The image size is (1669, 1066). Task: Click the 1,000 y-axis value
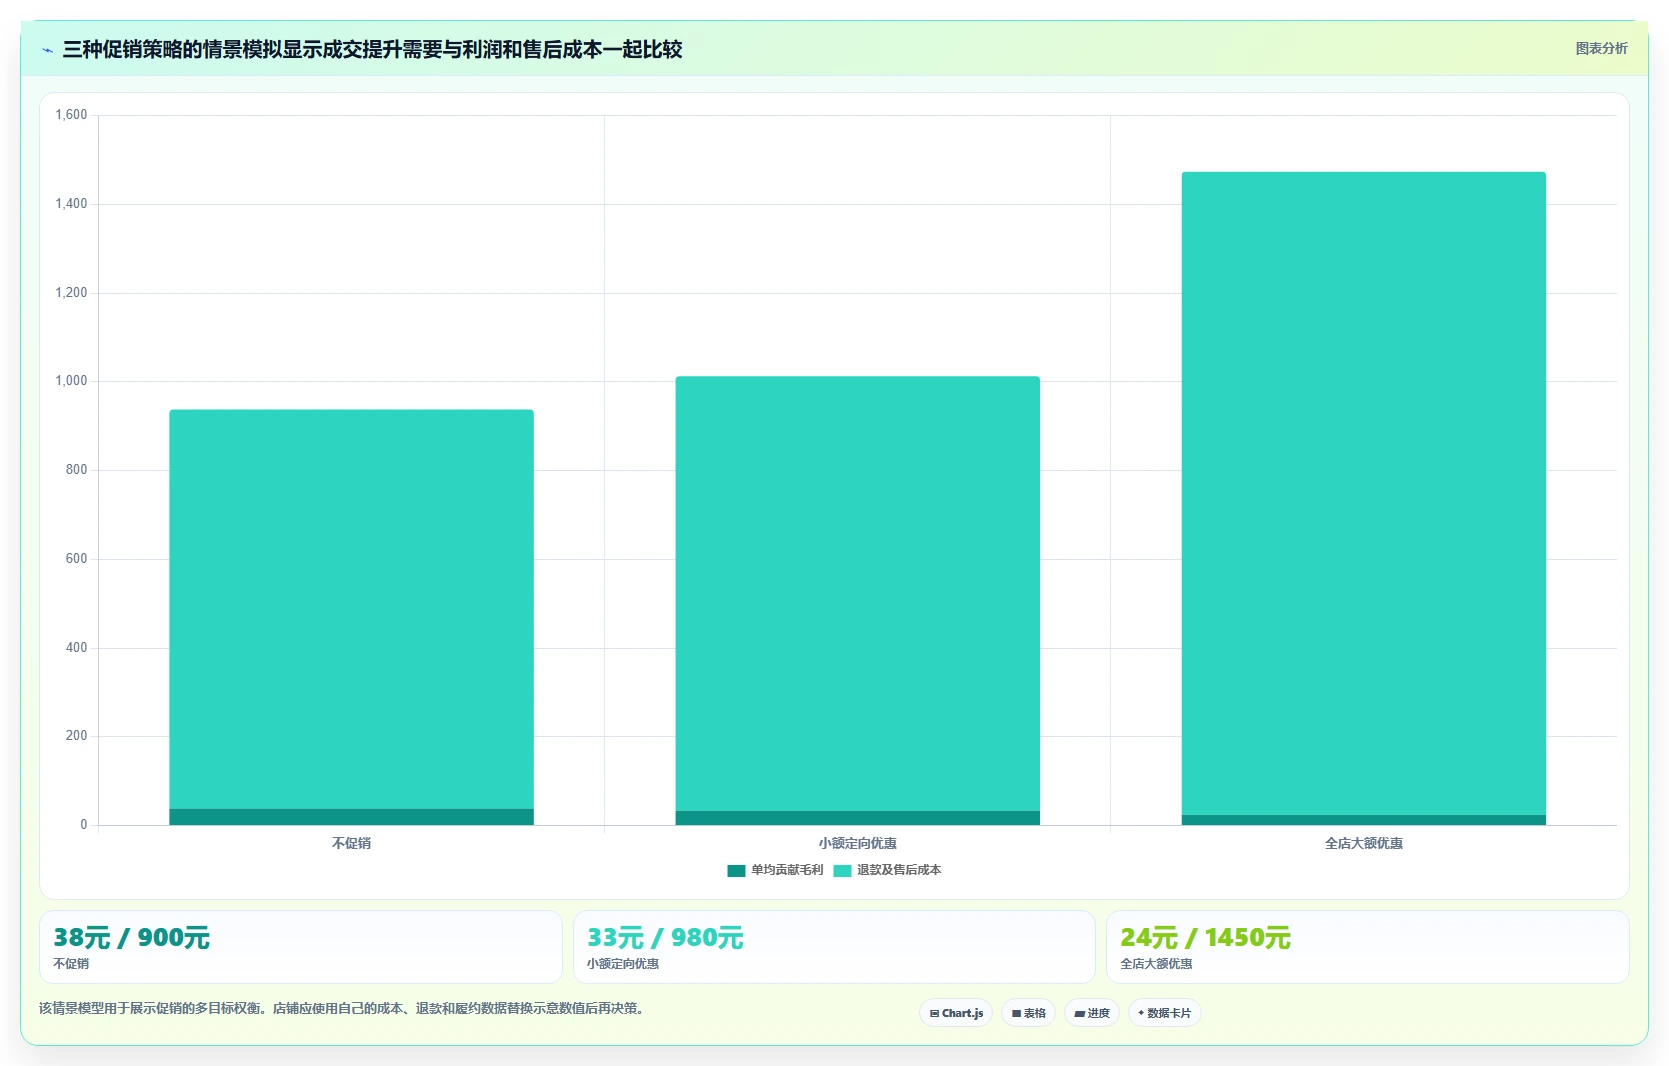coord(71,381)
